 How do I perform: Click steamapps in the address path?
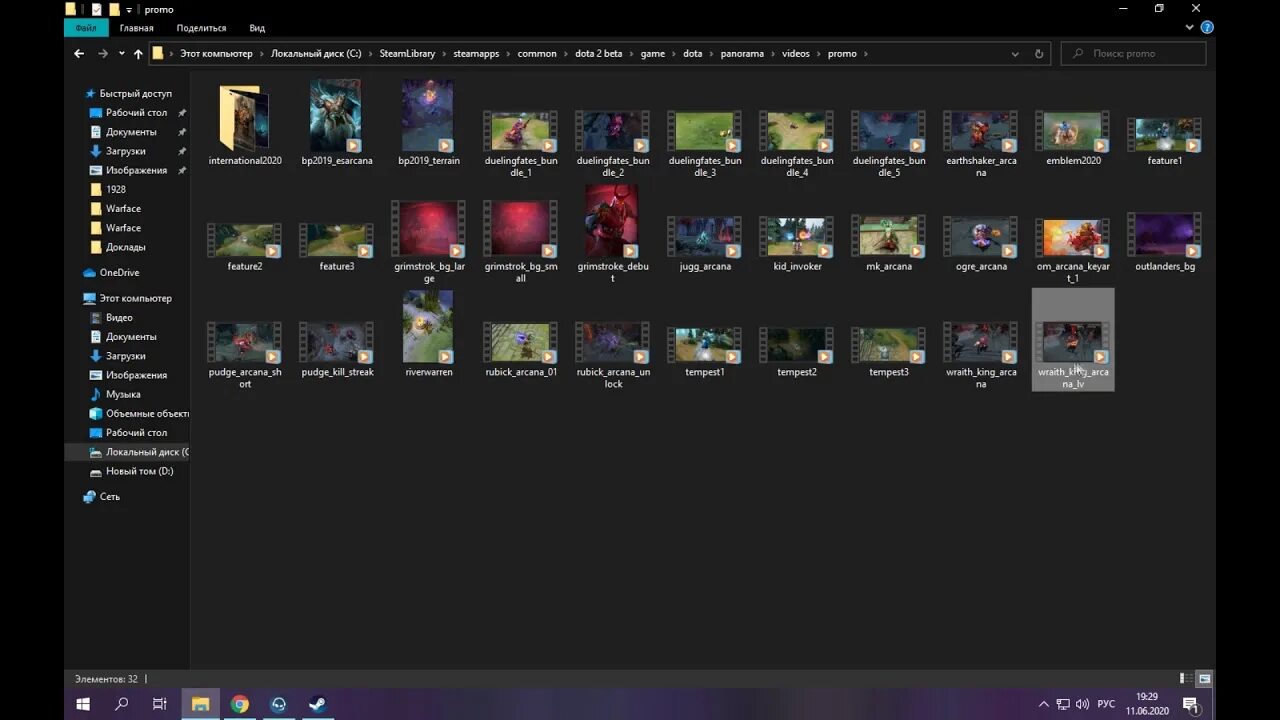coord(476,54)
